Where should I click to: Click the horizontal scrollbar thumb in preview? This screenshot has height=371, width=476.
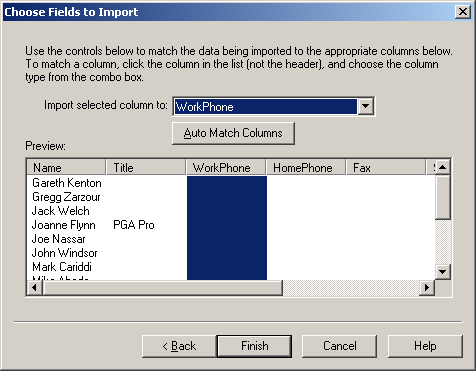click(x=162, y=288)
